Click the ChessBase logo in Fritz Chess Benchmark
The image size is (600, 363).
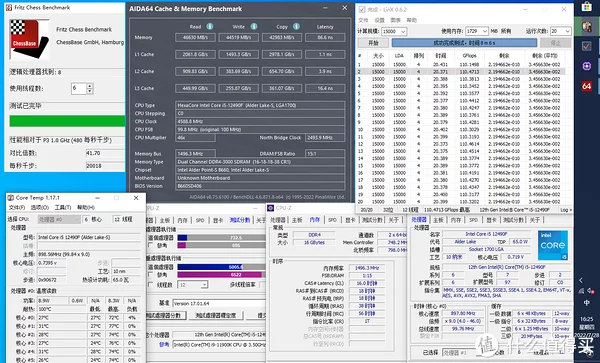[29, 39]
